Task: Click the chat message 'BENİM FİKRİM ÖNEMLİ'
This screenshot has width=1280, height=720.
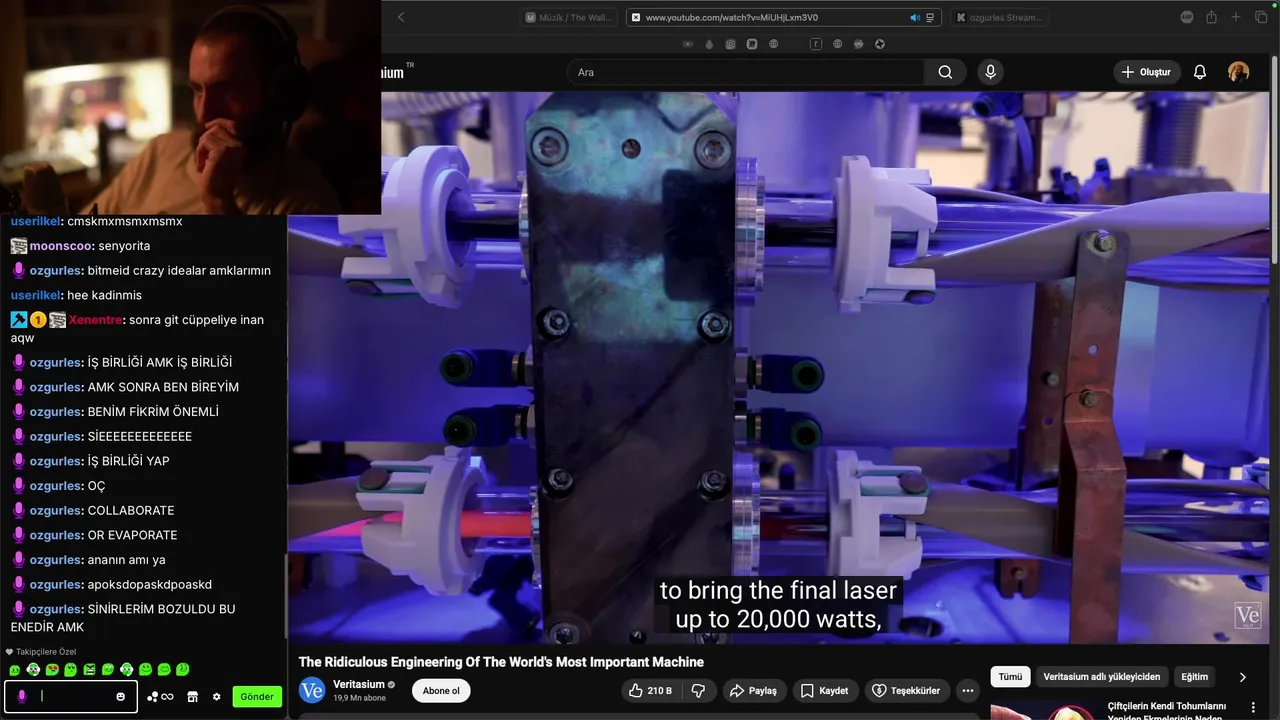Action: point(153,412)
